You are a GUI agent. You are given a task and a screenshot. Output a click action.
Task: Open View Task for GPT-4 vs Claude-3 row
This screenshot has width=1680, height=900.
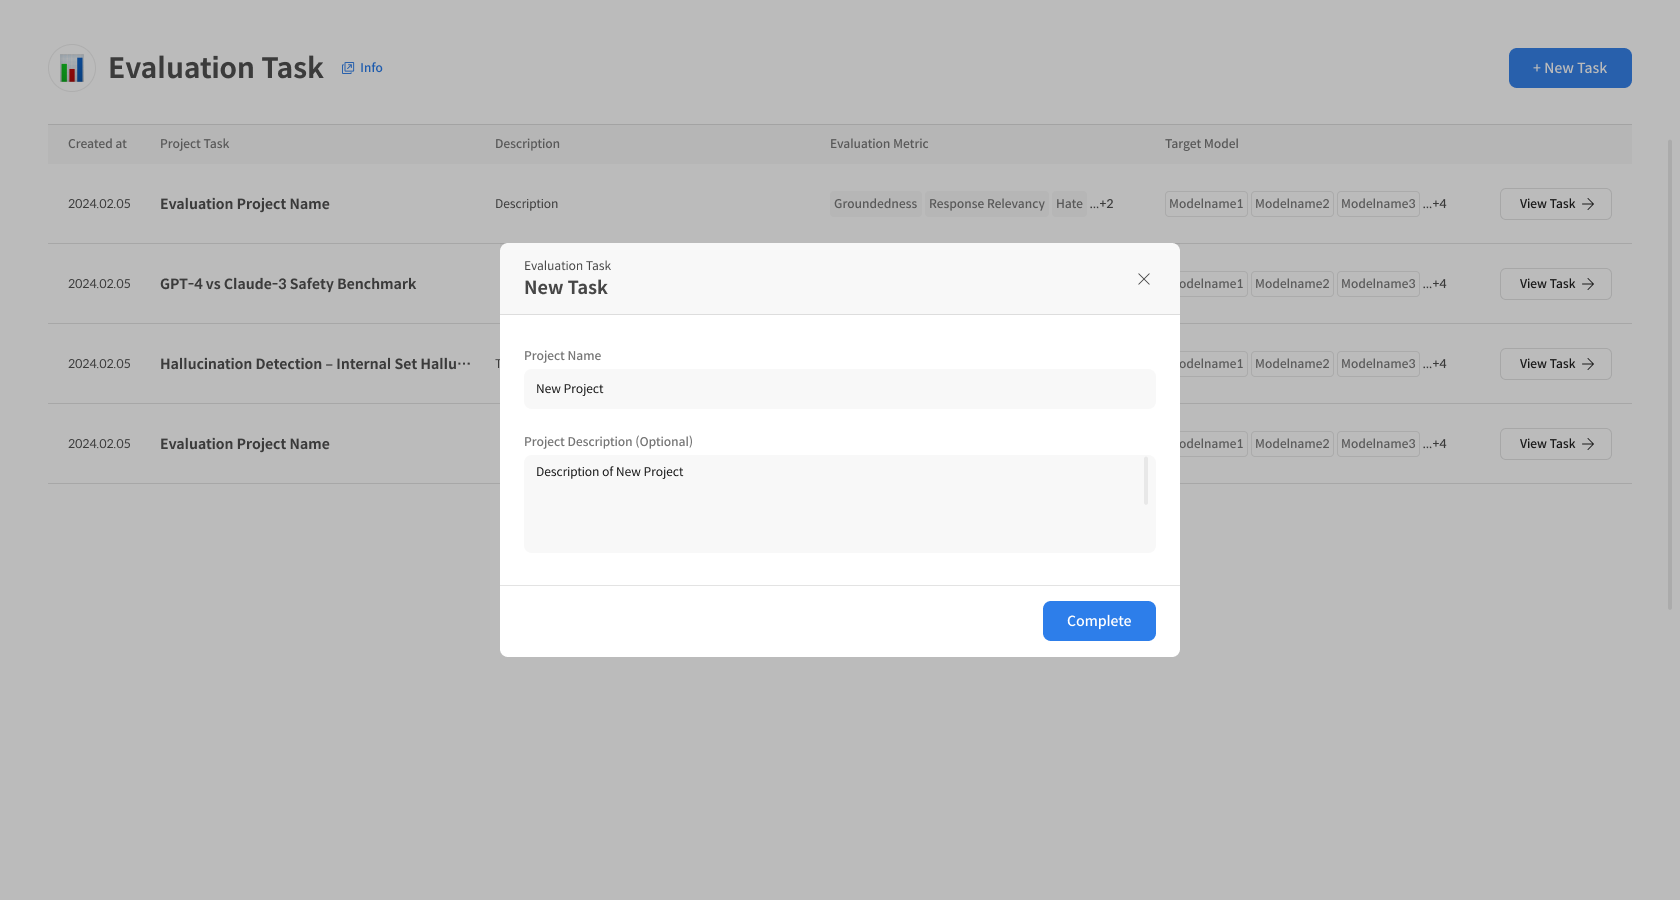click(x=1555, y=284)
